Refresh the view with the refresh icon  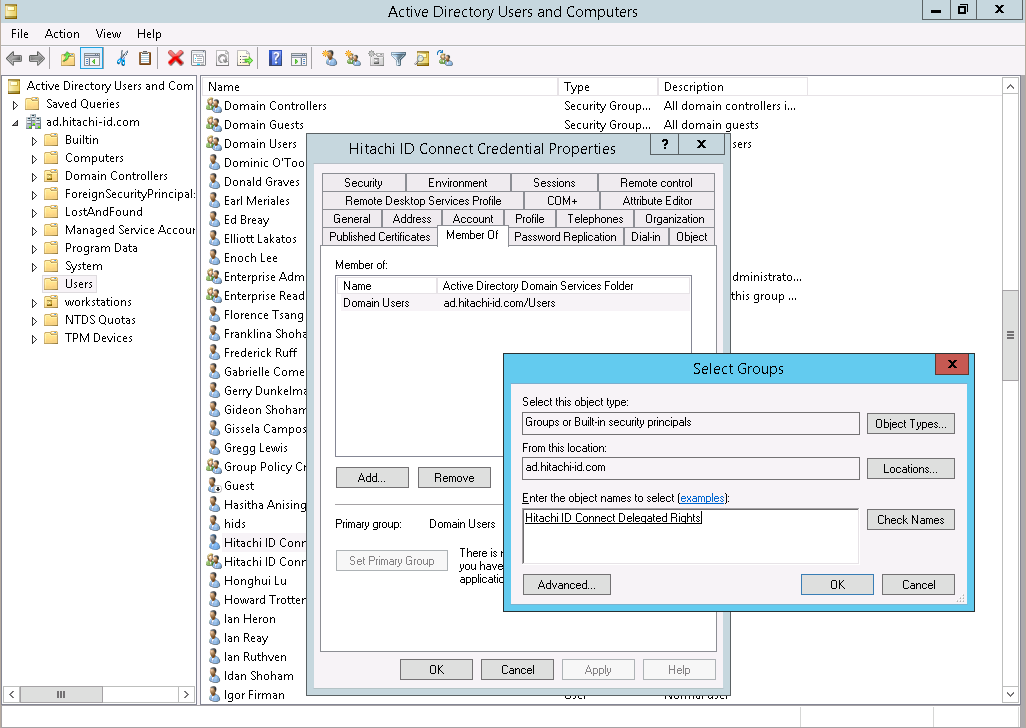[x=223, y=58]
